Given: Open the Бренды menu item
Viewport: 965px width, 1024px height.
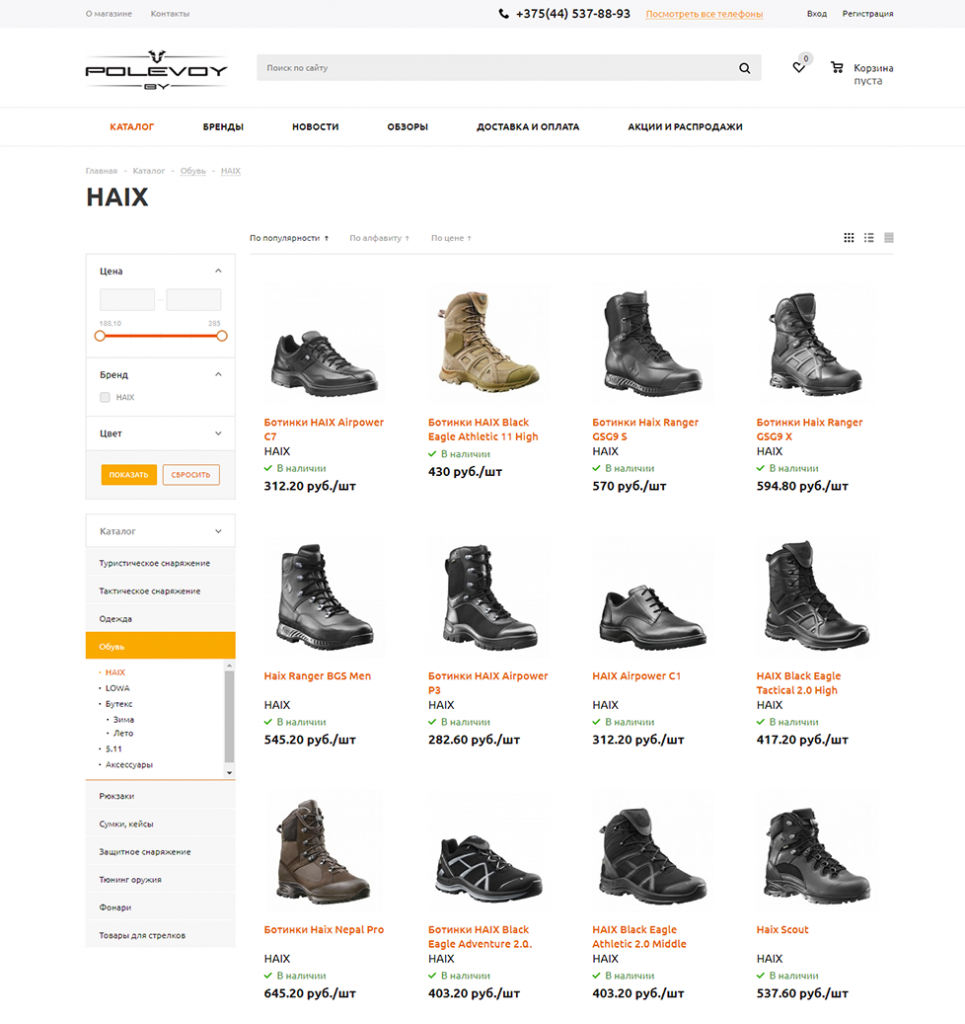Looking at the screenshot, I should (x=223, y=127).
